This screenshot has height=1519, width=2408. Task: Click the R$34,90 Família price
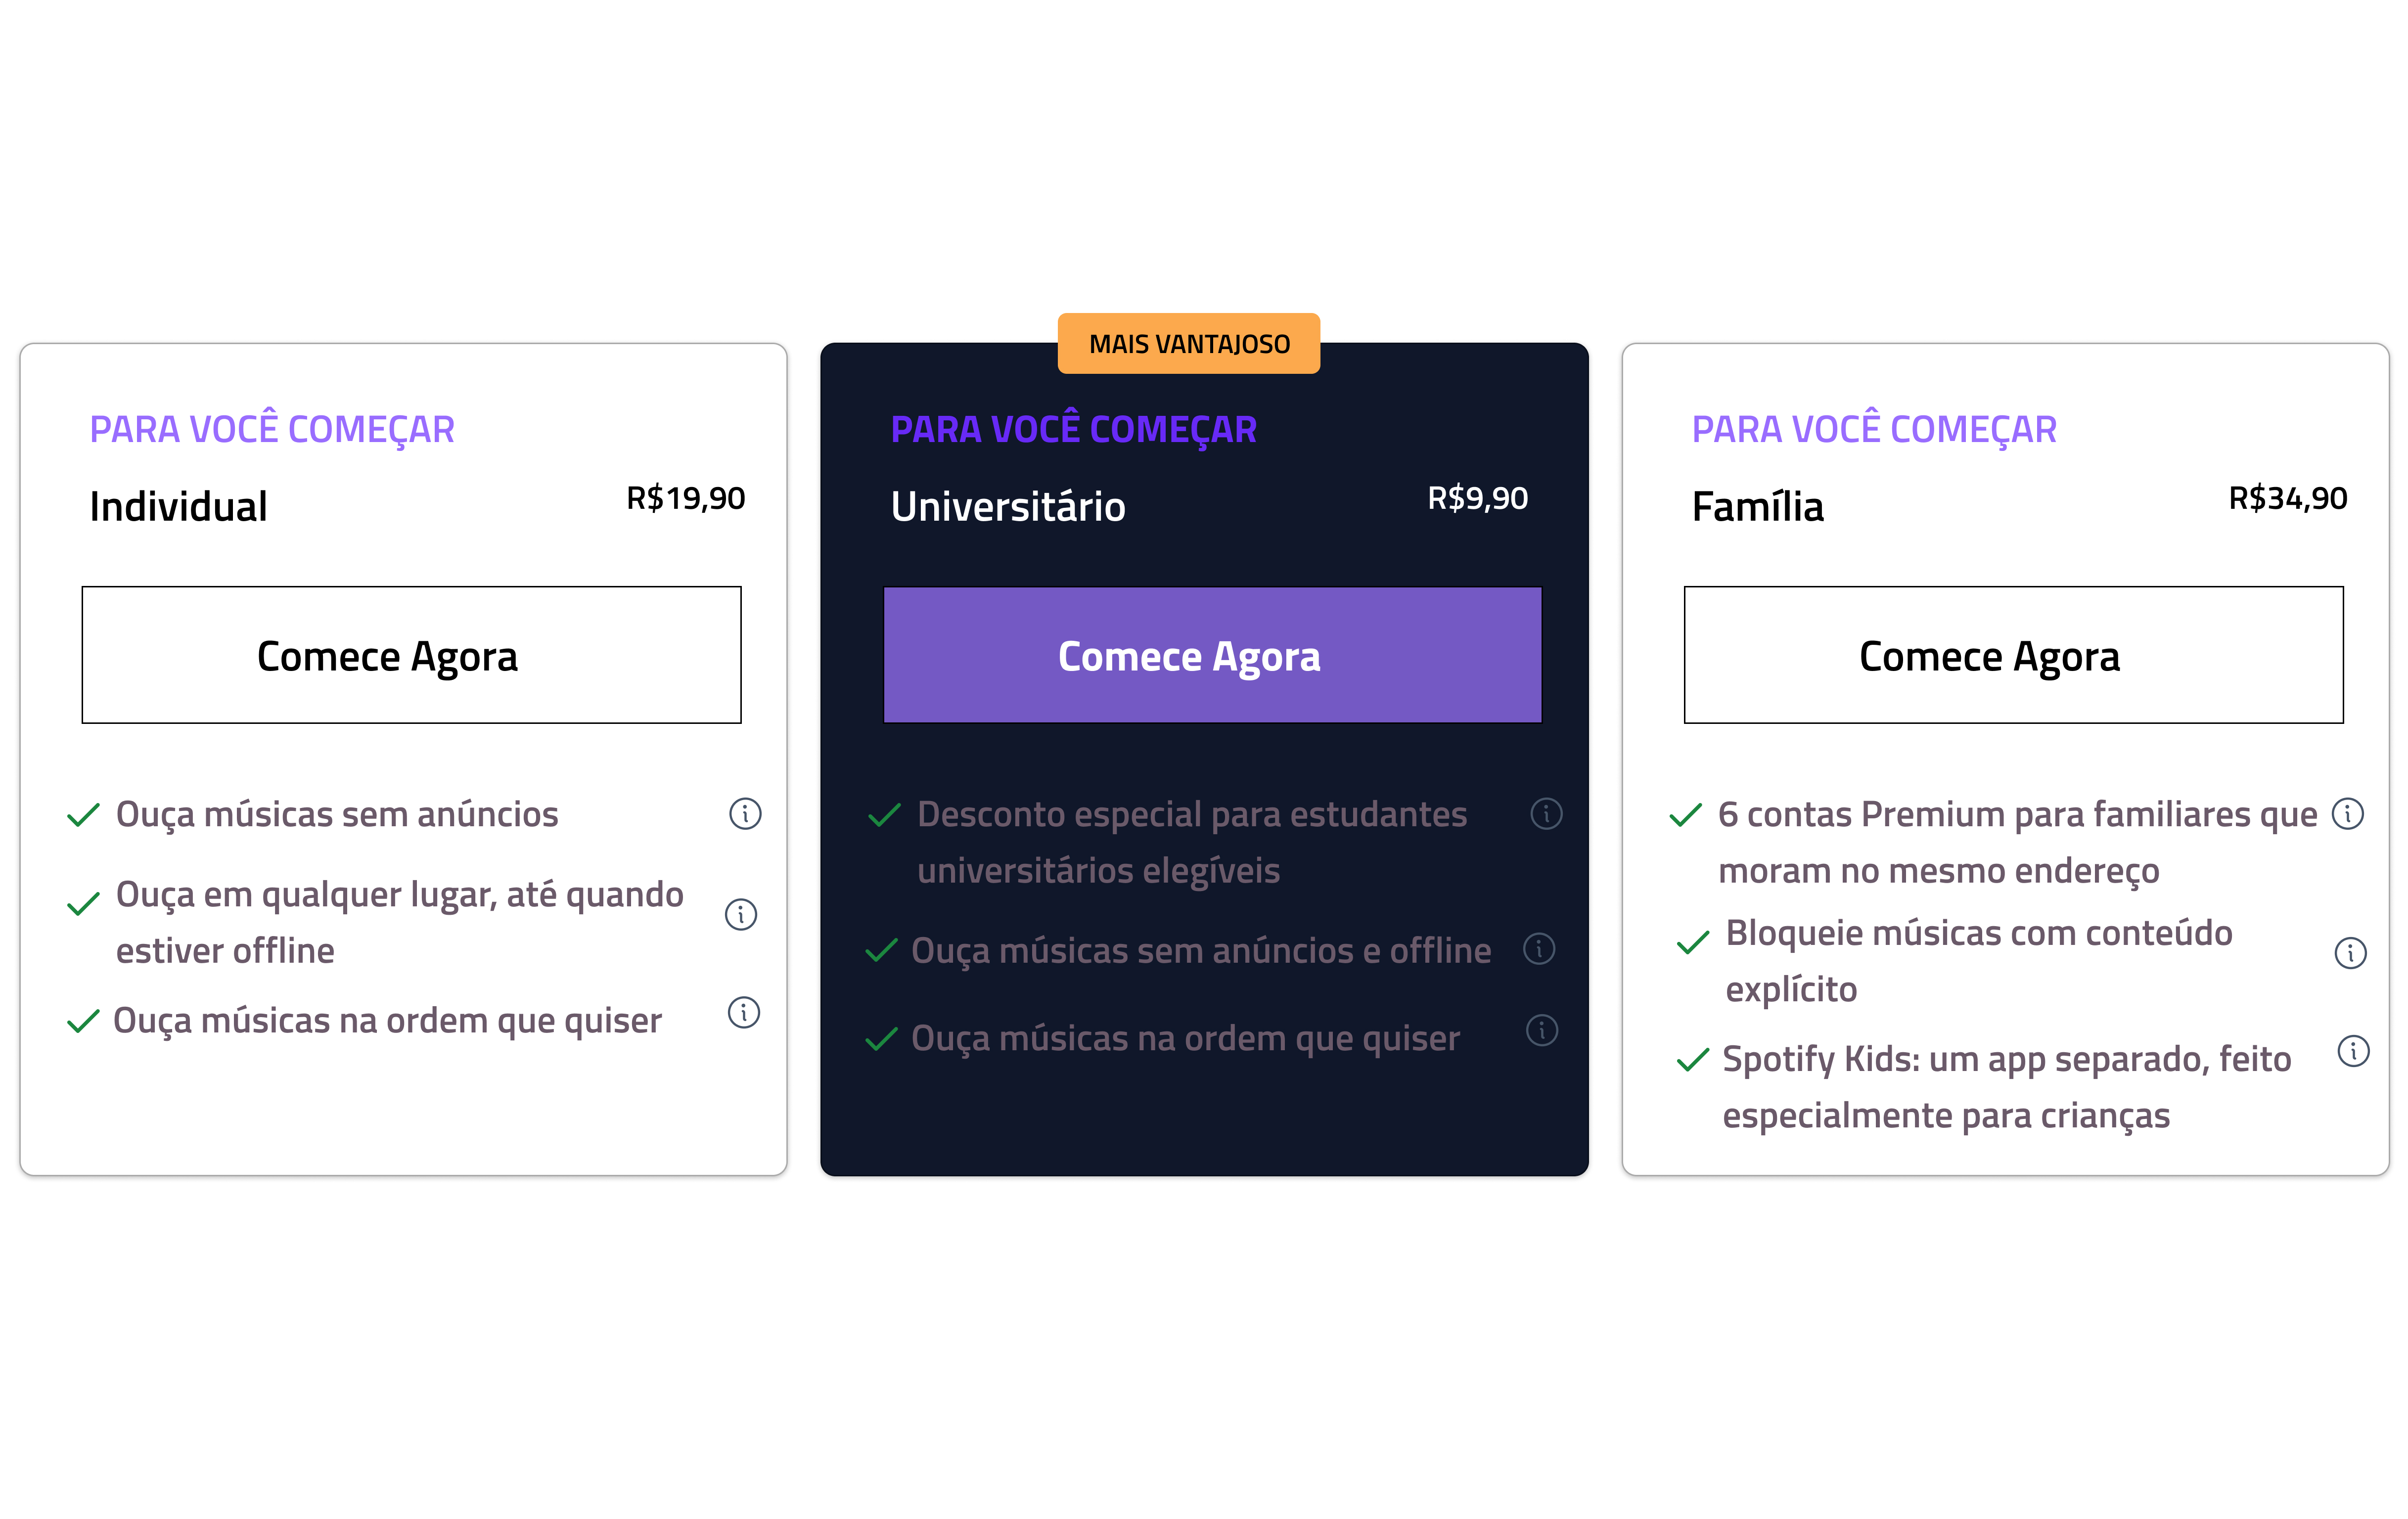(x=2287, y=498)
